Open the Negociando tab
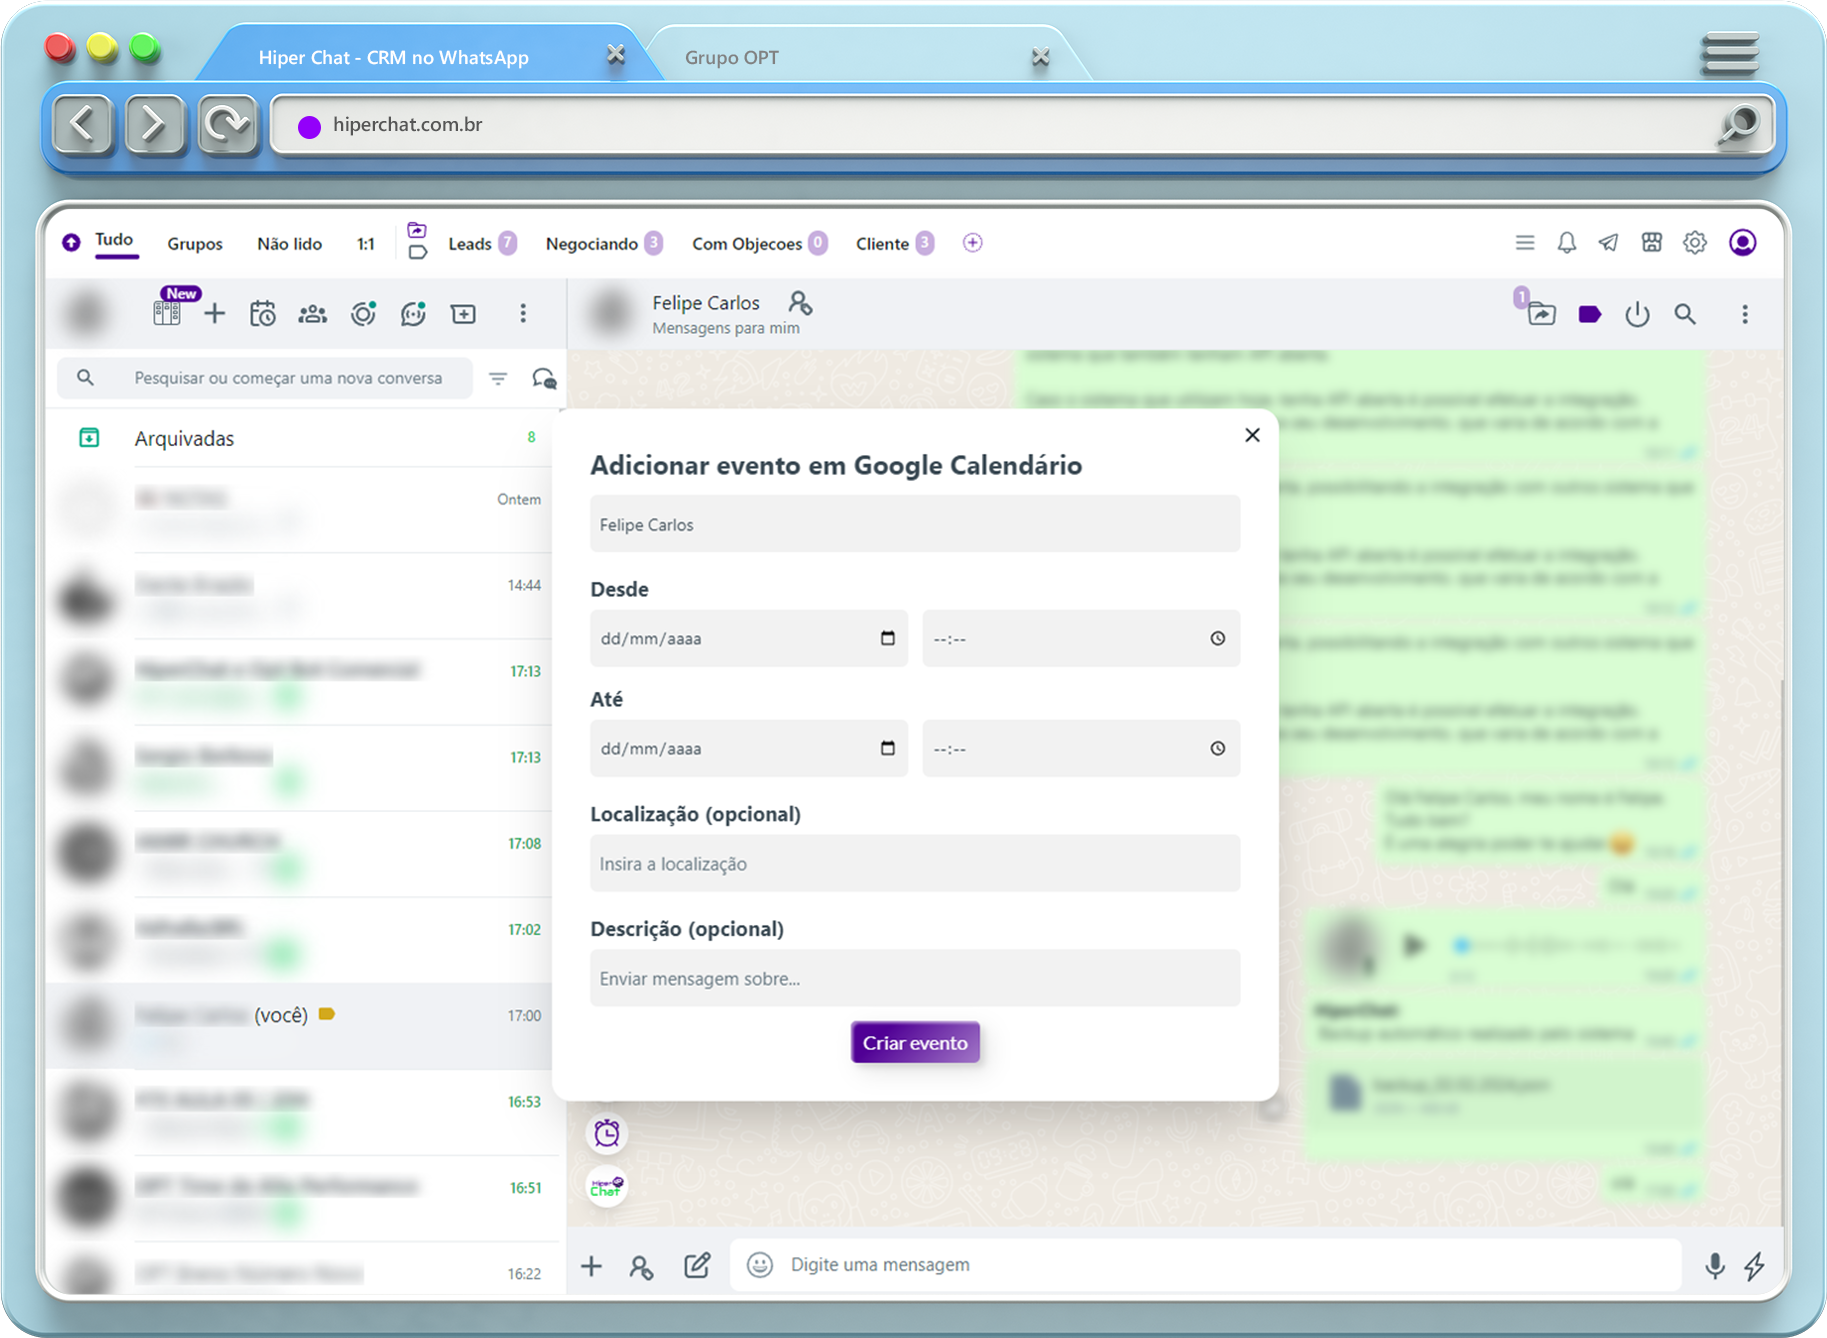 click(591, 244)
